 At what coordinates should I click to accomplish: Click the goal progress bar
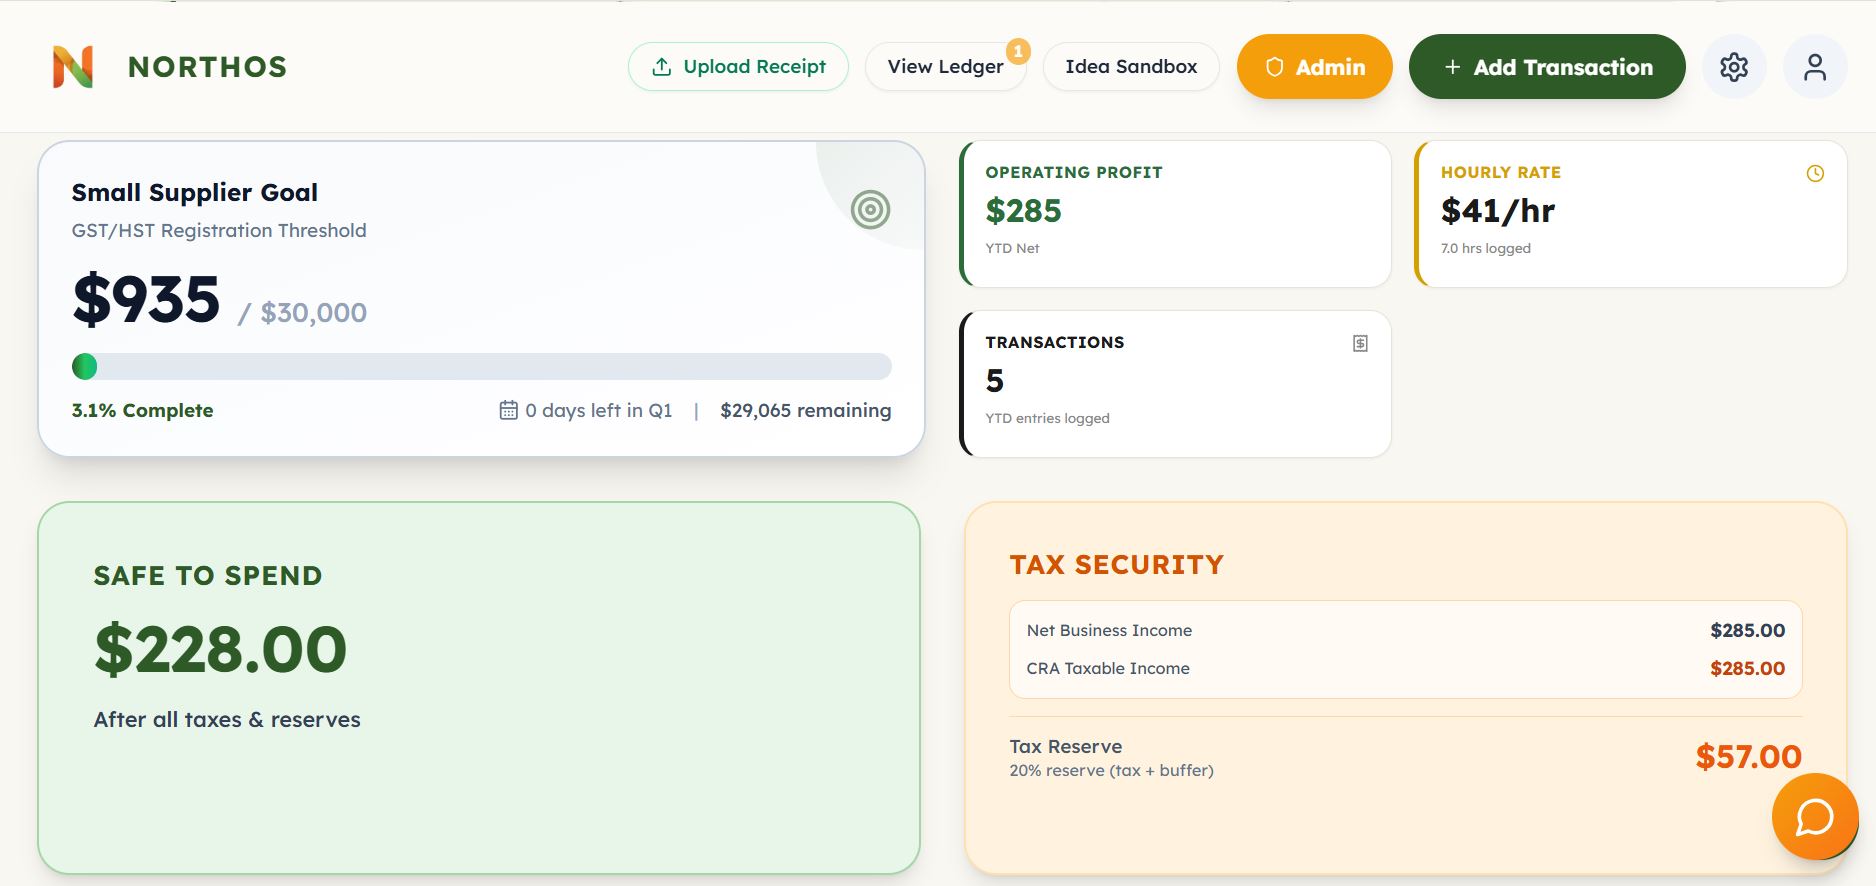(x=482, y=367)
